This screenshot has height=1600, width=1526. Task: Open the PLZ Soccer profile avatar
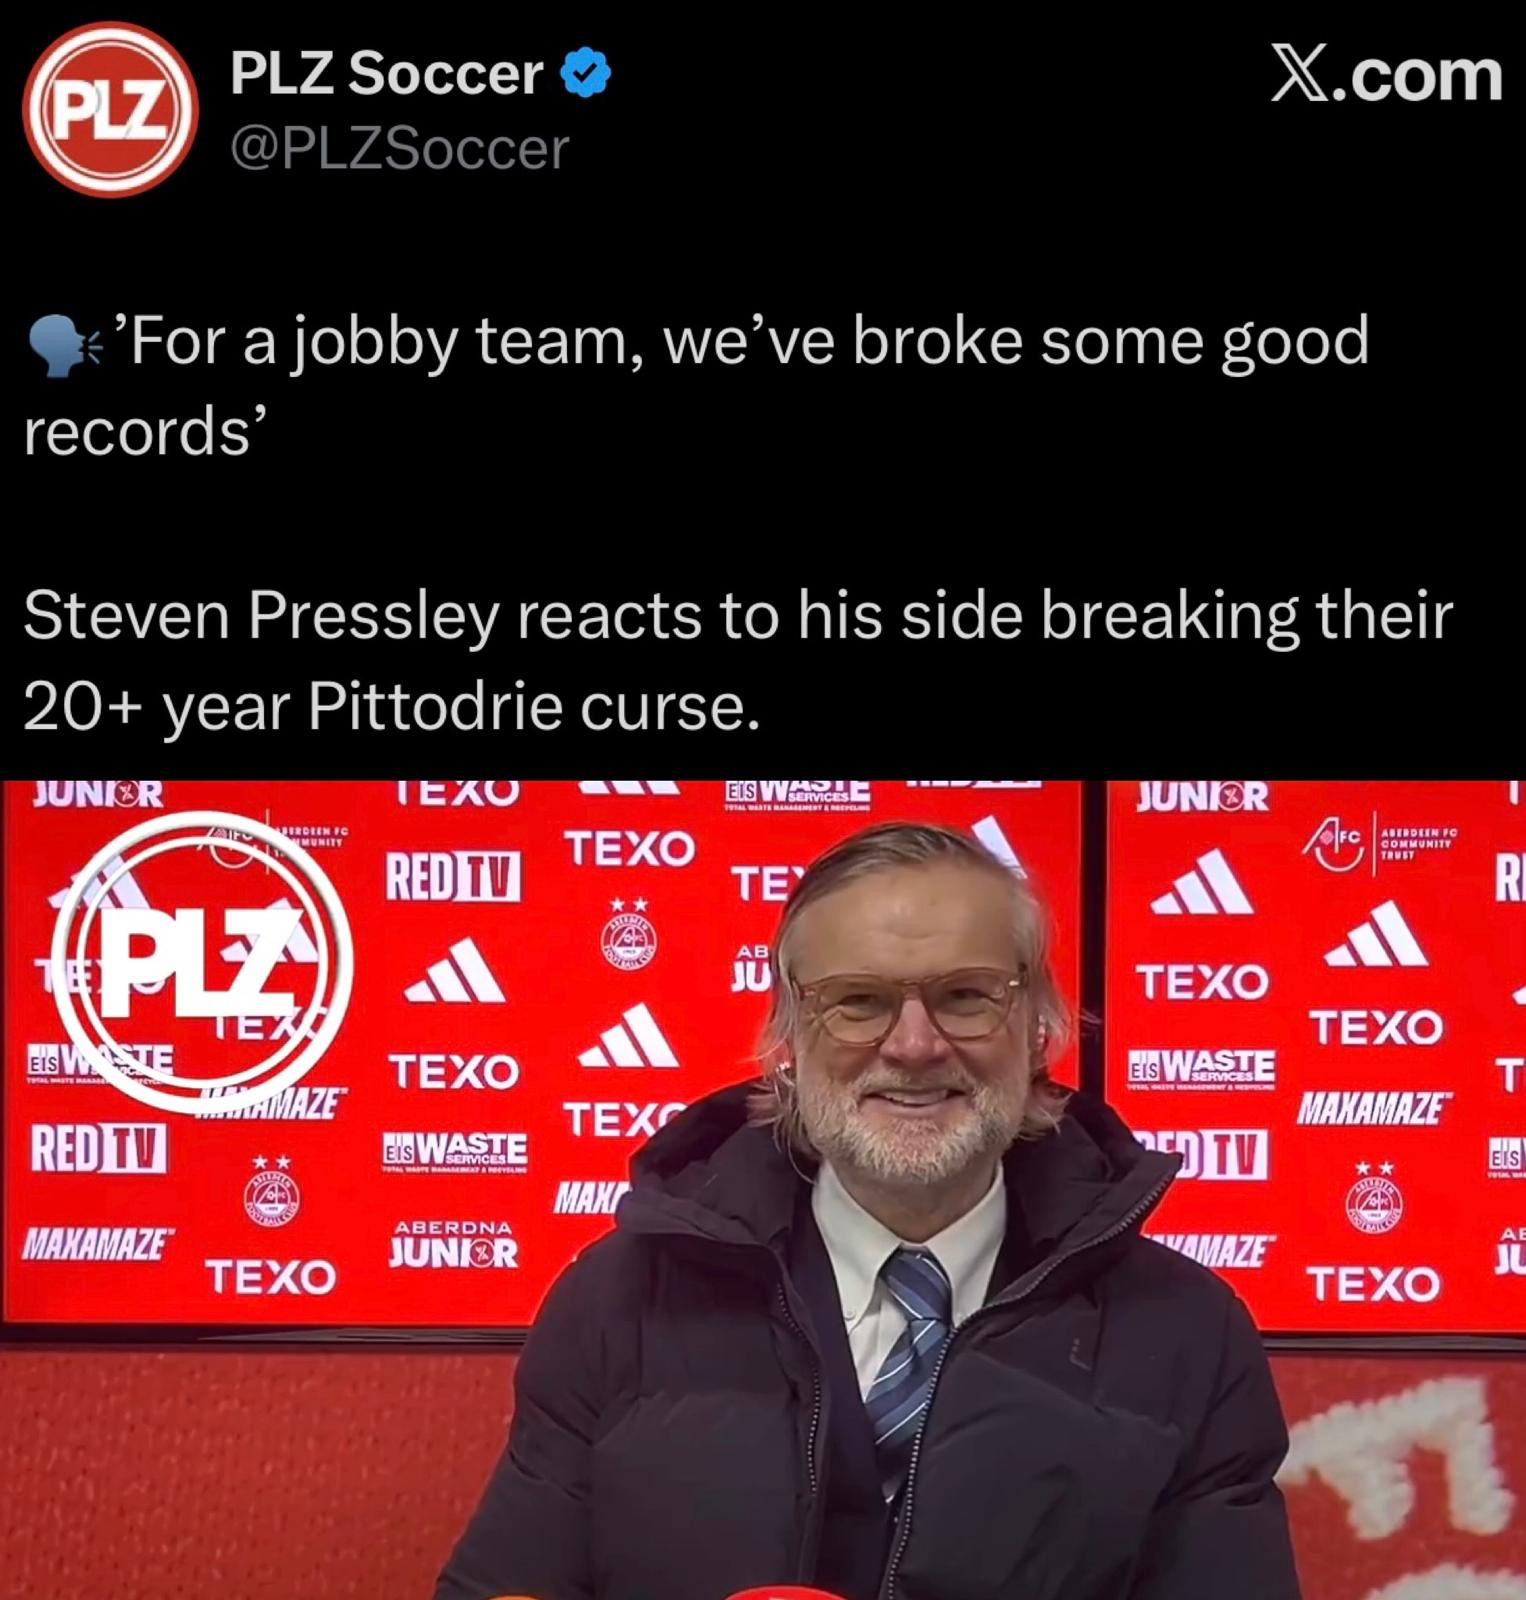pos(110,109)
